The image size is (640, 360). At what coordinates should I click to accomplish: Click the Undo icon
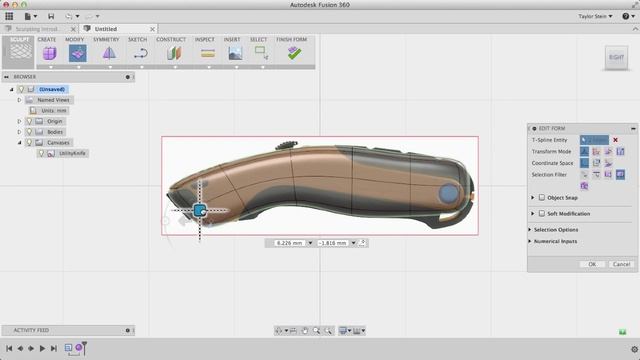click(x=69, y=16)
